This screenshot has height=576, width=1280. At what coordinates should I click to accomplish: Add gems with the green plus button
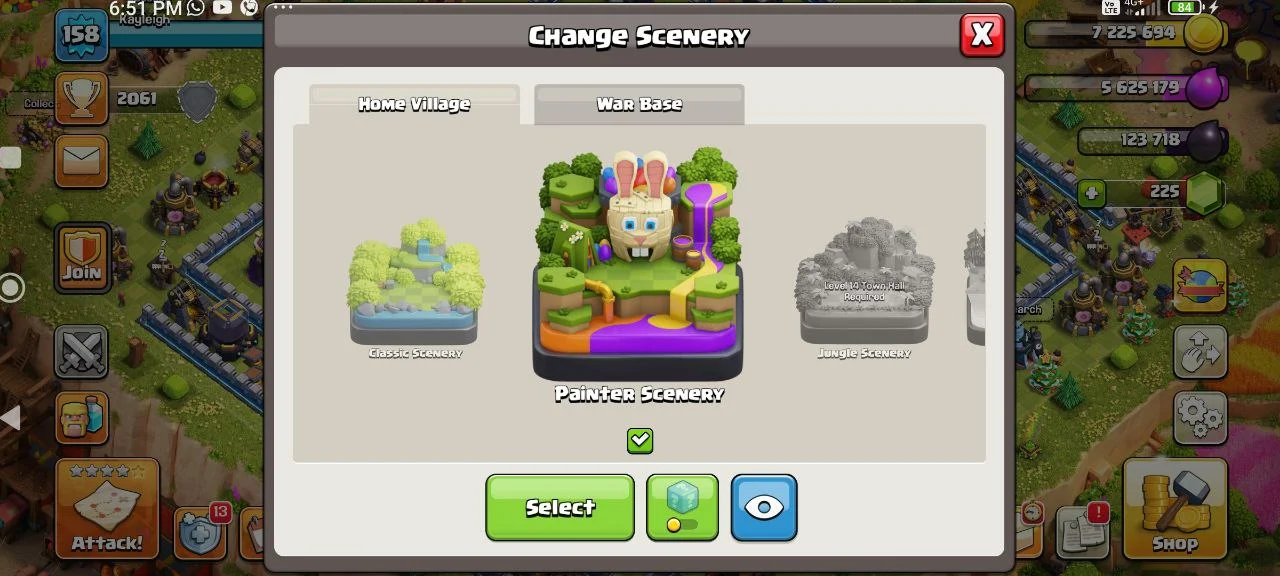click(1092, 192)
